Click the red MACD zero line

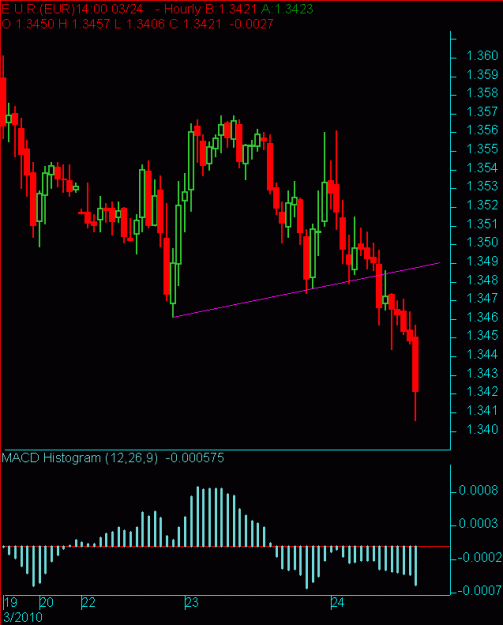(x=226, y=546)
